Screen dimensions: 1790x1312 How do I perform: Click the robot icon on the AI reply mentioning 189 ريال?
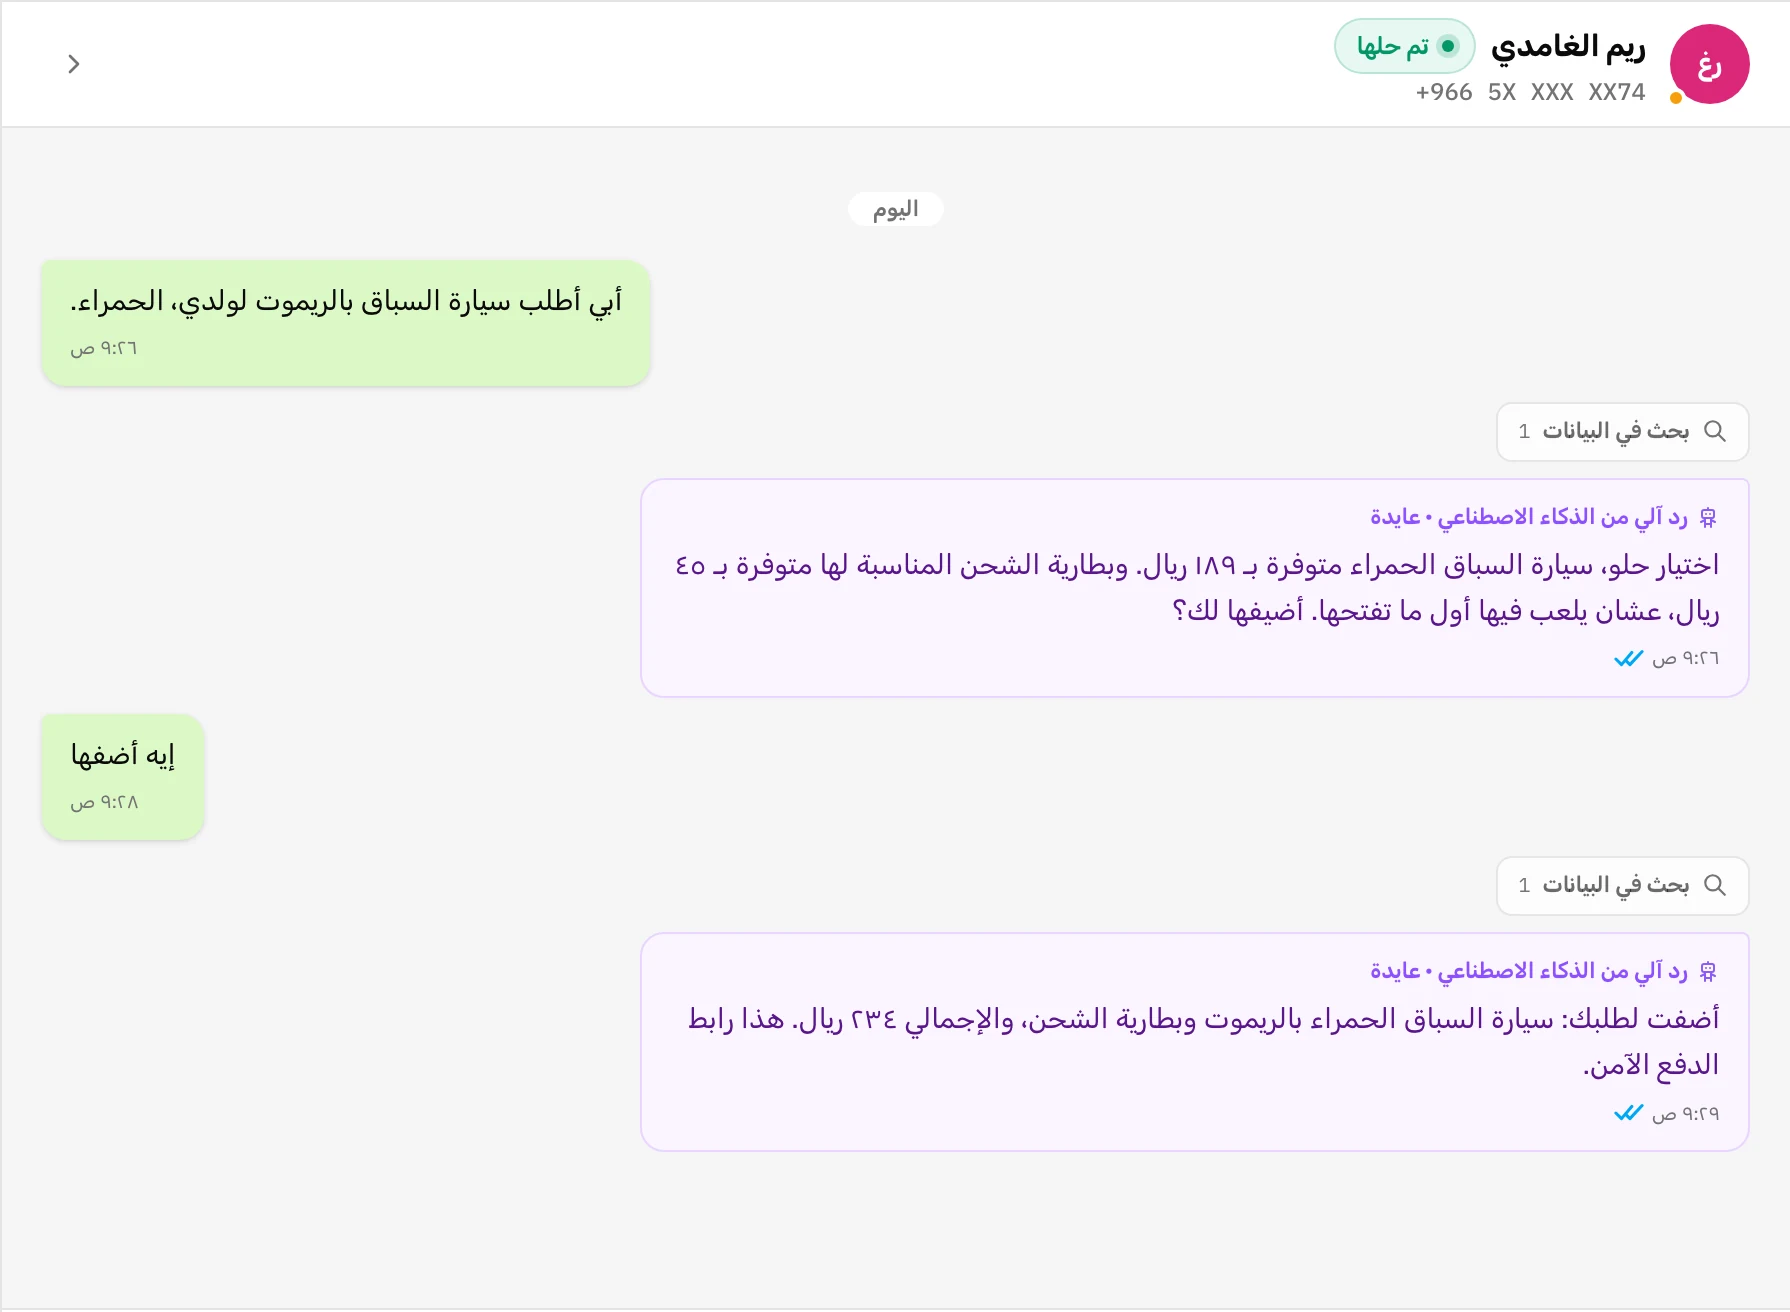(1708, 517)
